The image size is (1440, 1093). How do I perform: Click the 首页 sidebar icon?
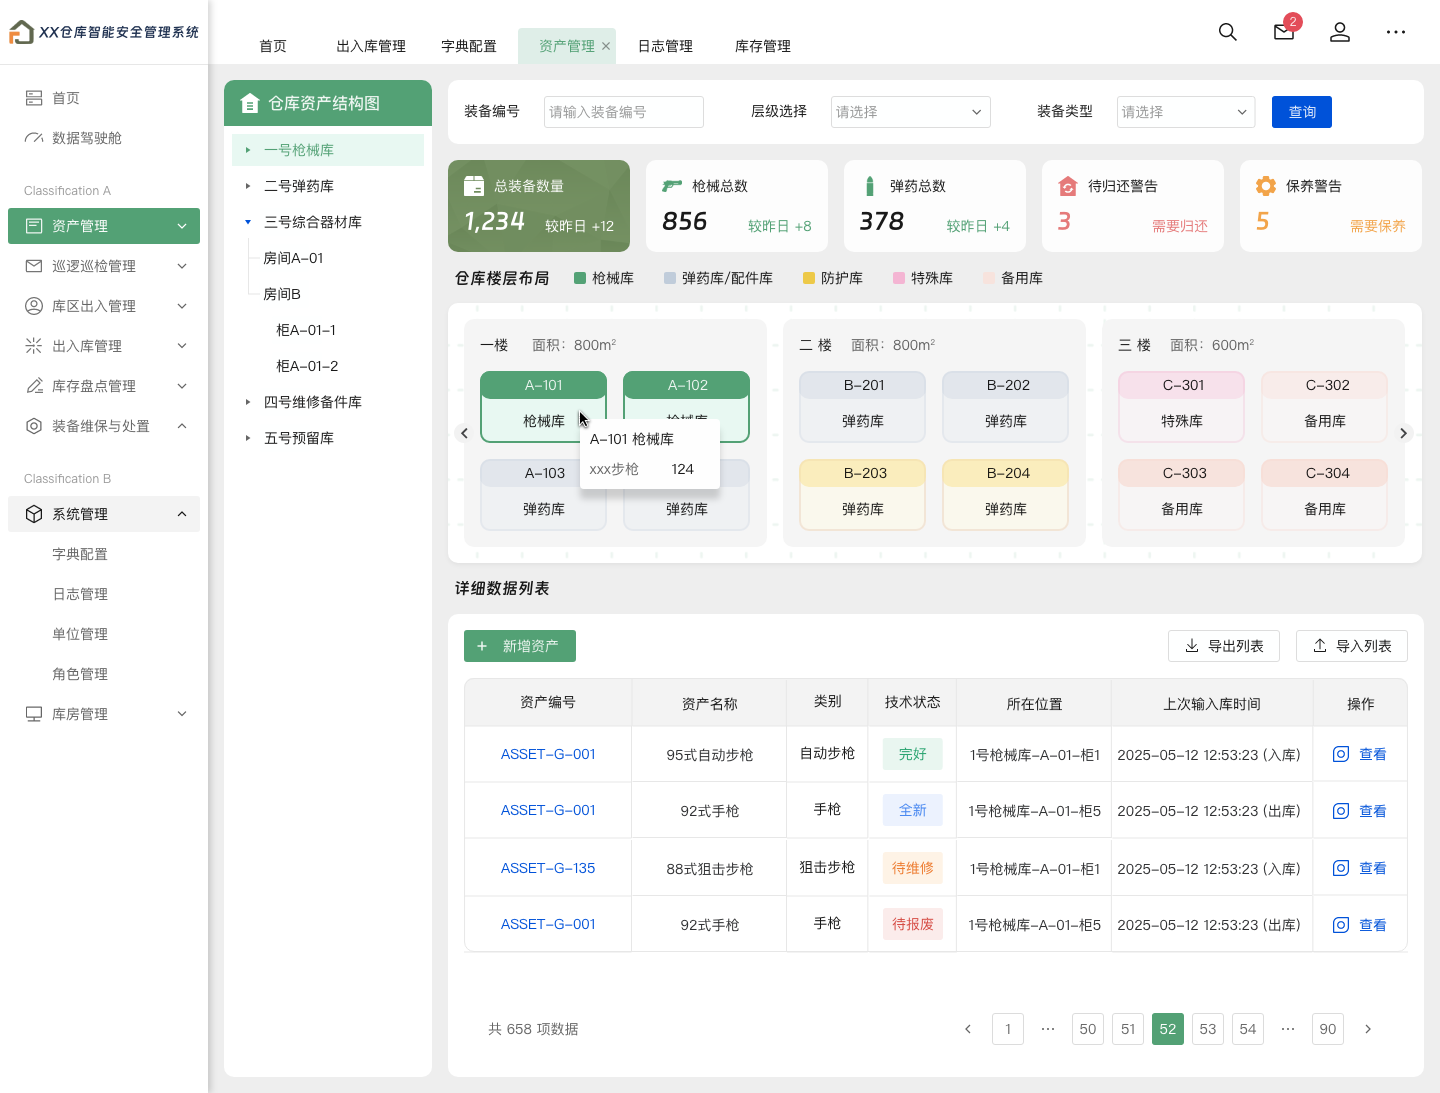coord(34,98)
